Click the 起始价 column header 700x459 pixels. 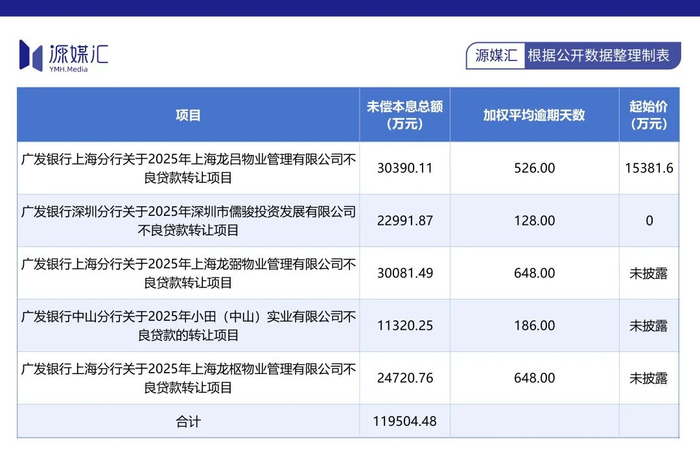point(655,115)
